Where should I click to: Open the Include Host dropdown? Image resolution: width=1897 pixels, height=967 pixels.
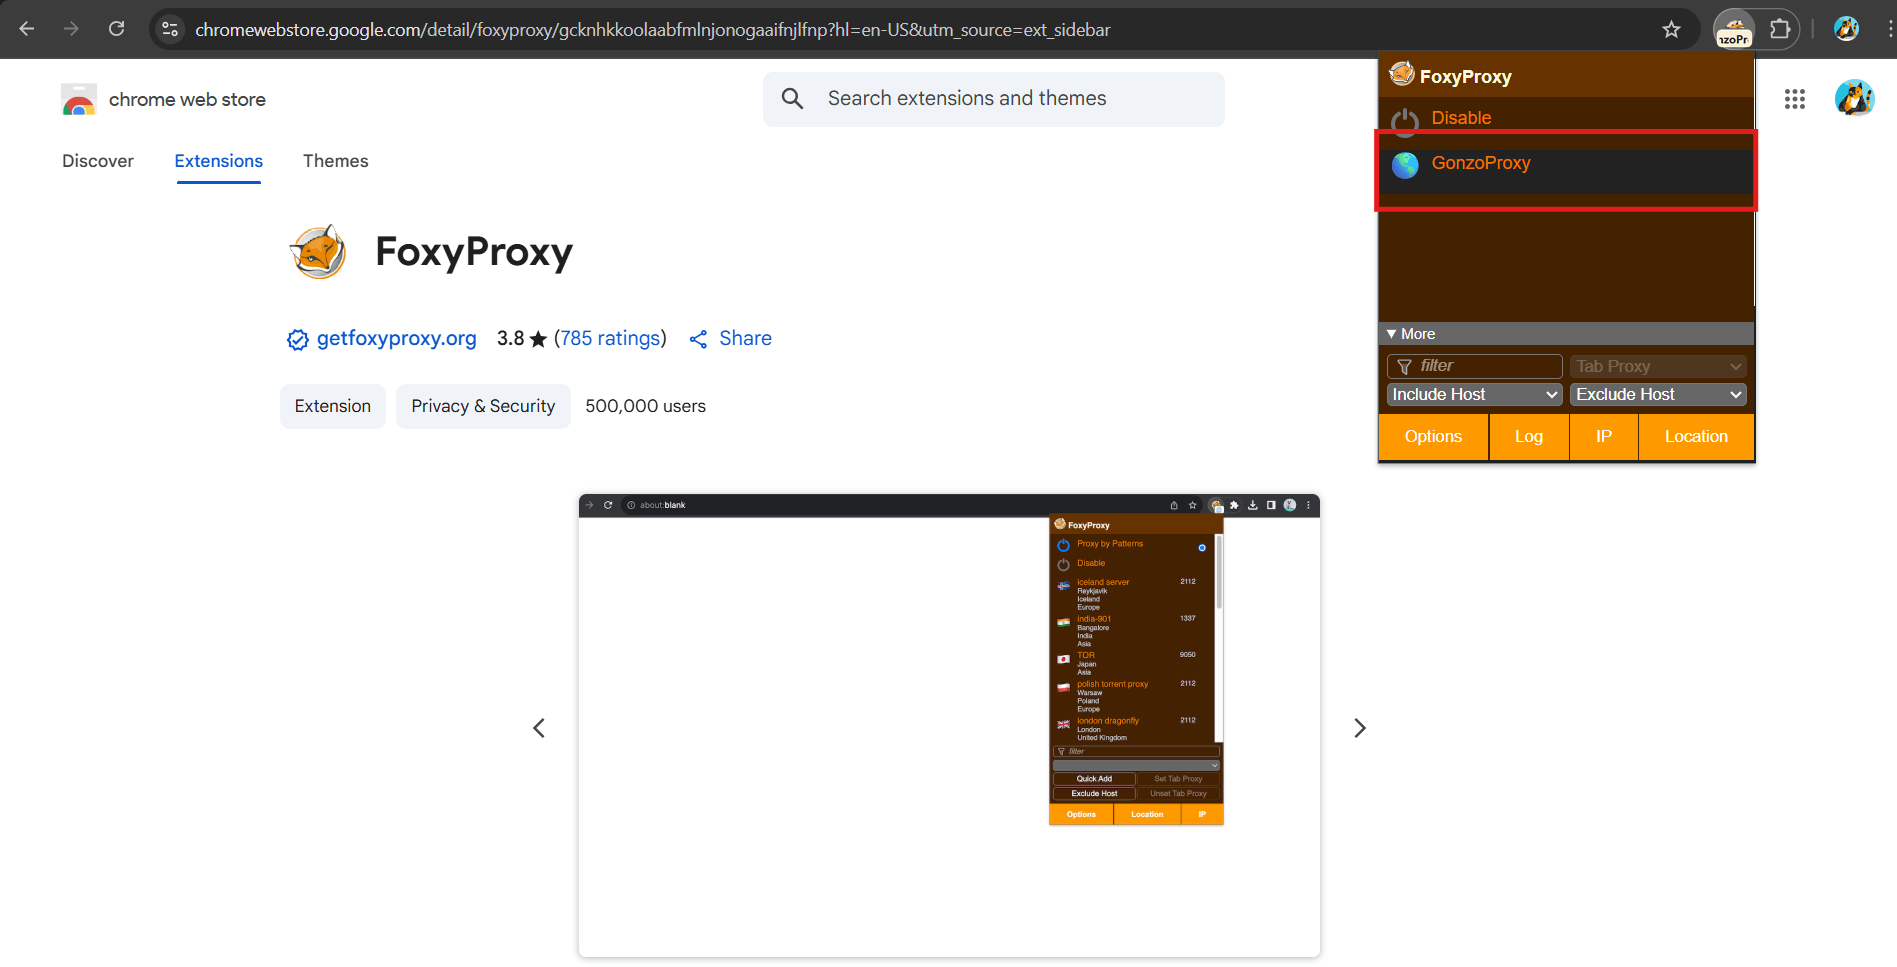click(x=1474, y=395)
